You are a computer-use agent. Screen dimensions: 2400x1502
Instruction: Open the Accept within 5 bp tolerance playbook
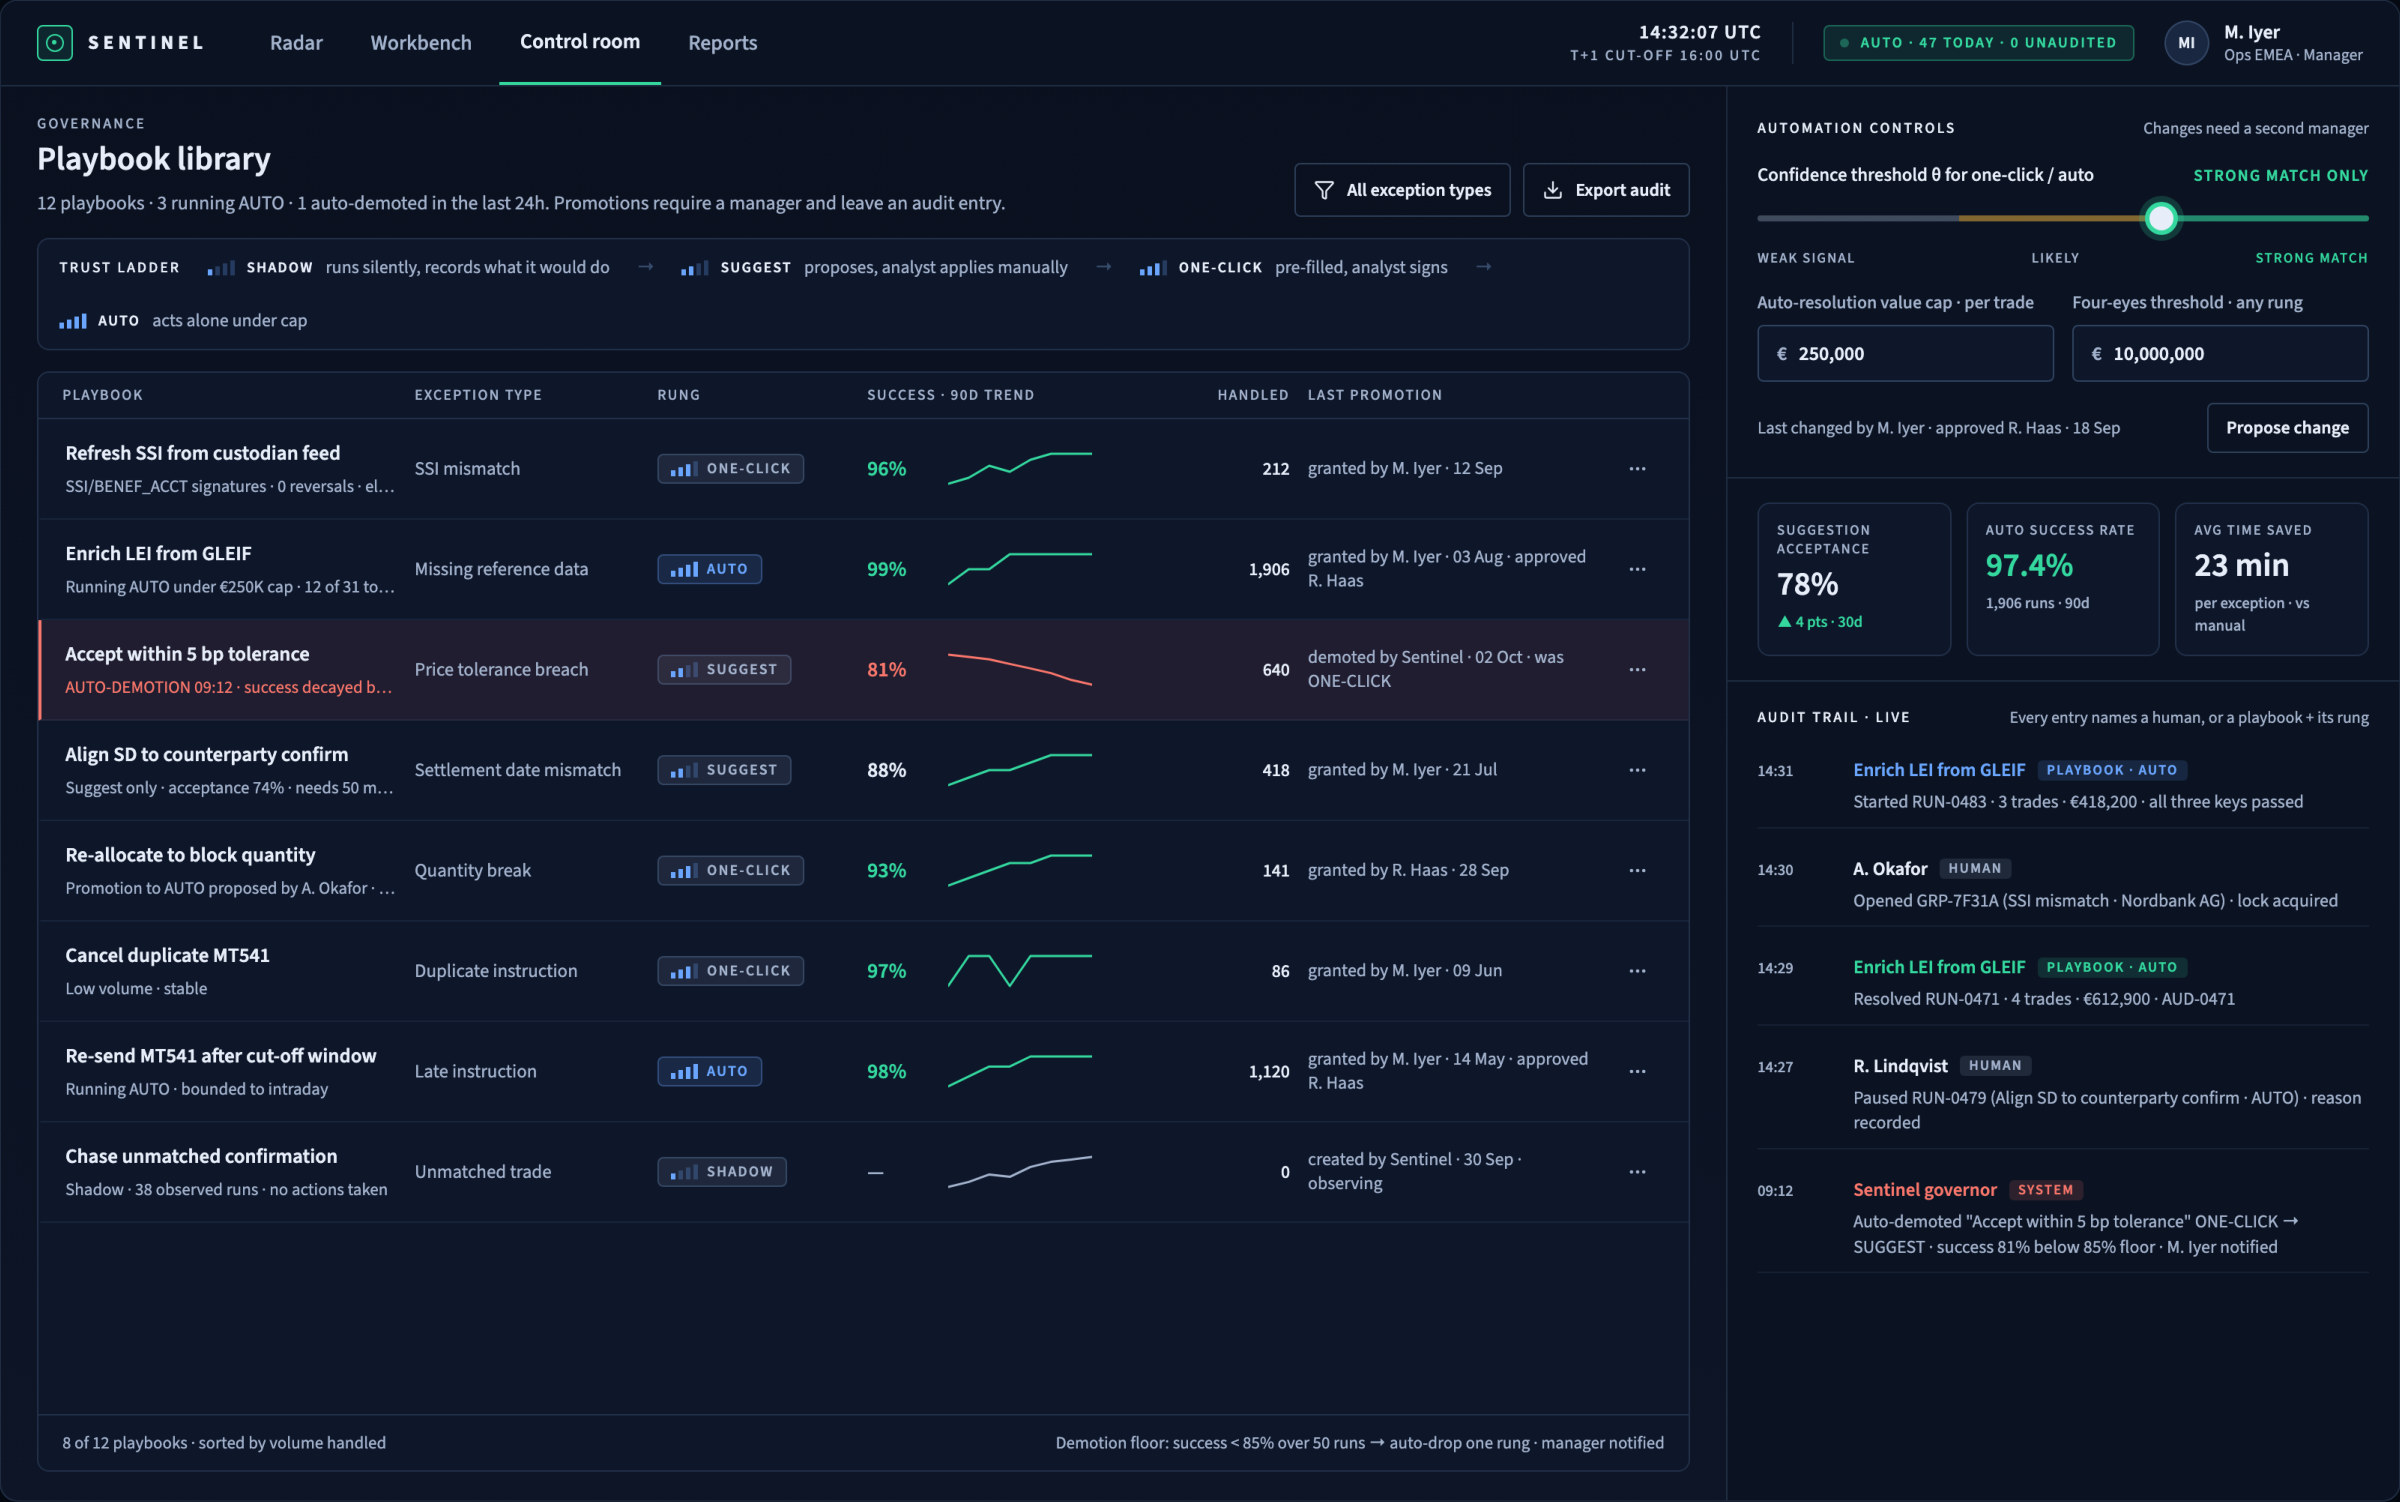point(187,654)
